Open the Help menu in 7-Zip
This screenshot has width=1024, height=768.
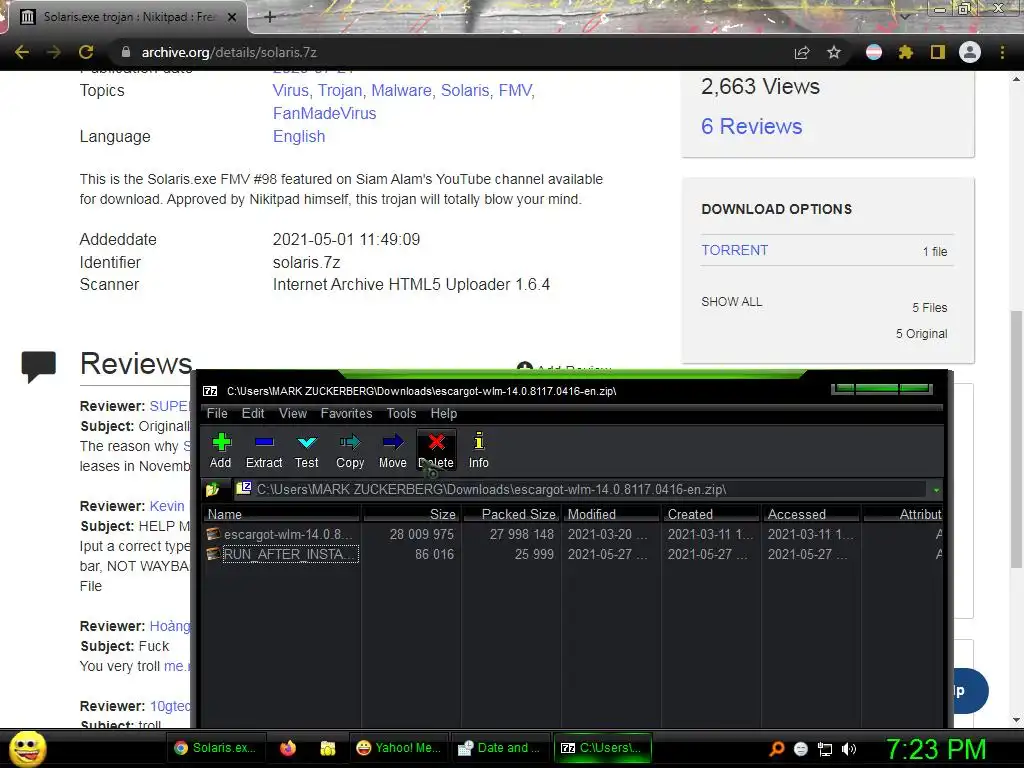(443, 413)
